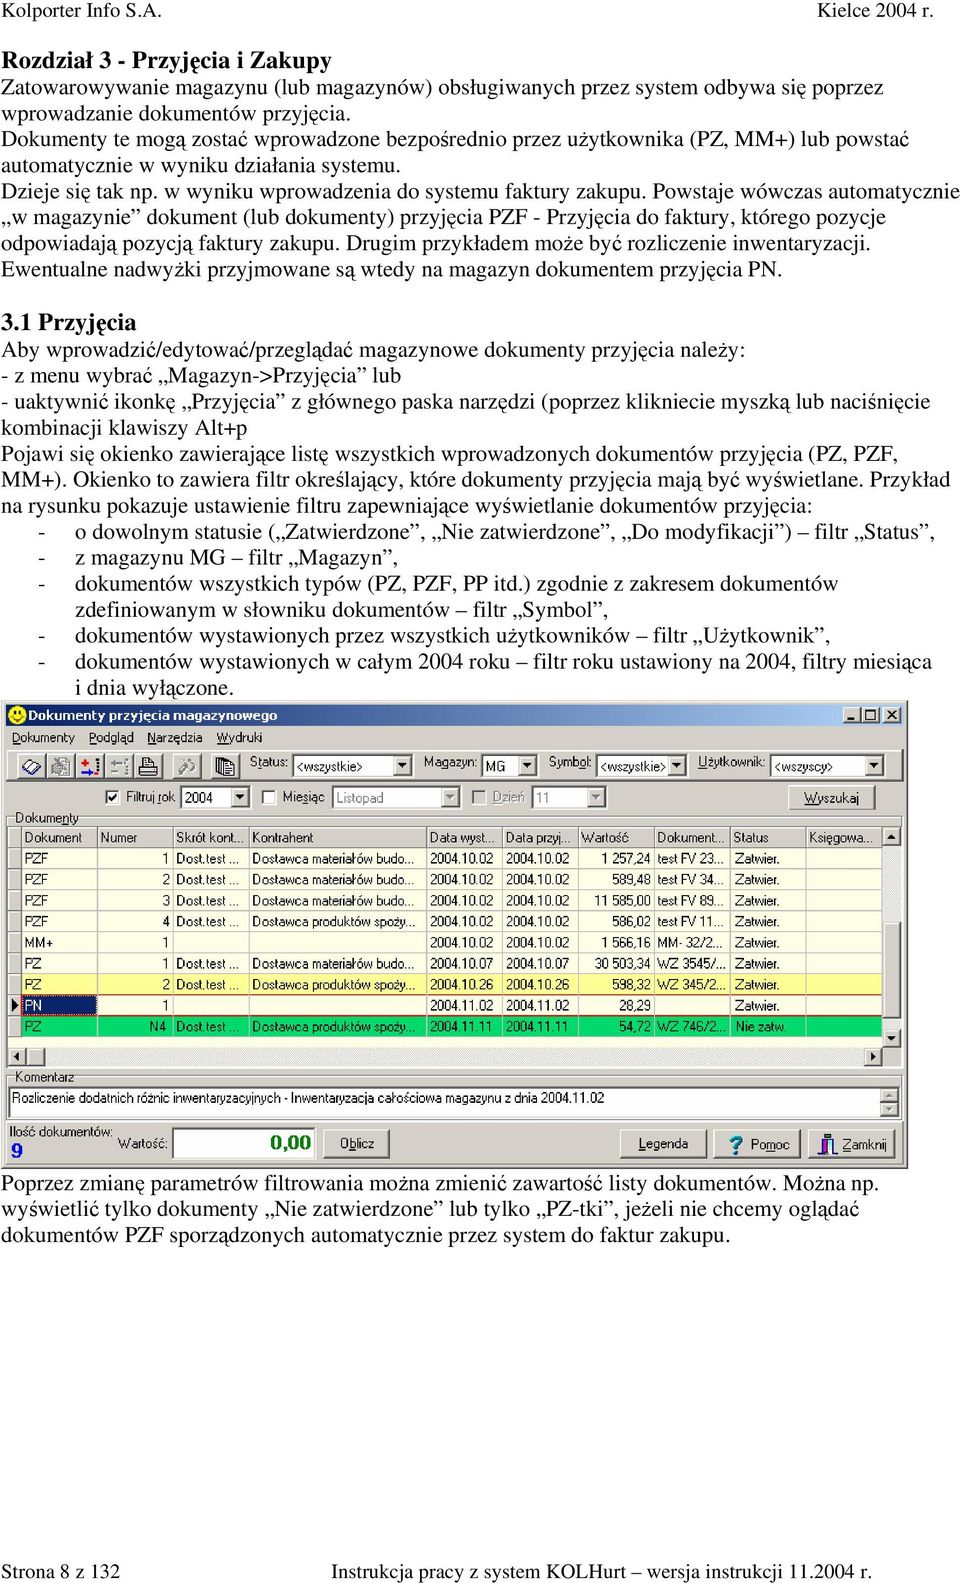Viewport: 960px width, 1583px height.
Task: Click the Księgowa... column header
Action: click(843, 837)
